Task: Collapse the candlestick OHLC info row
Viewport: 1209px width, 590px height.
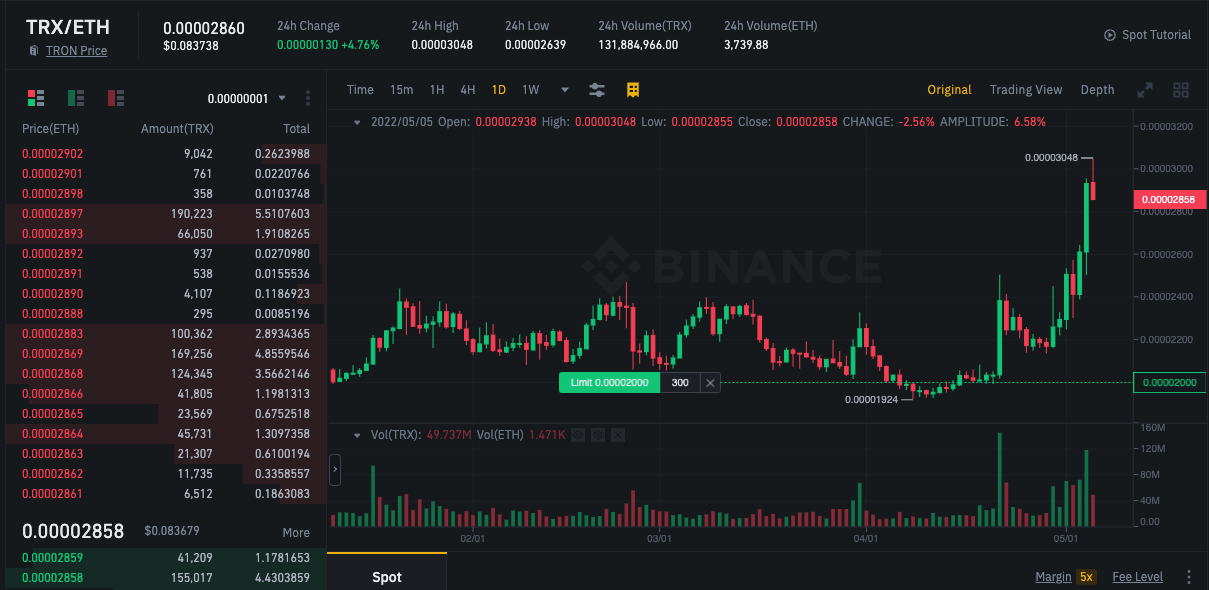Action: pyautogui.click(x=358, y=122)
